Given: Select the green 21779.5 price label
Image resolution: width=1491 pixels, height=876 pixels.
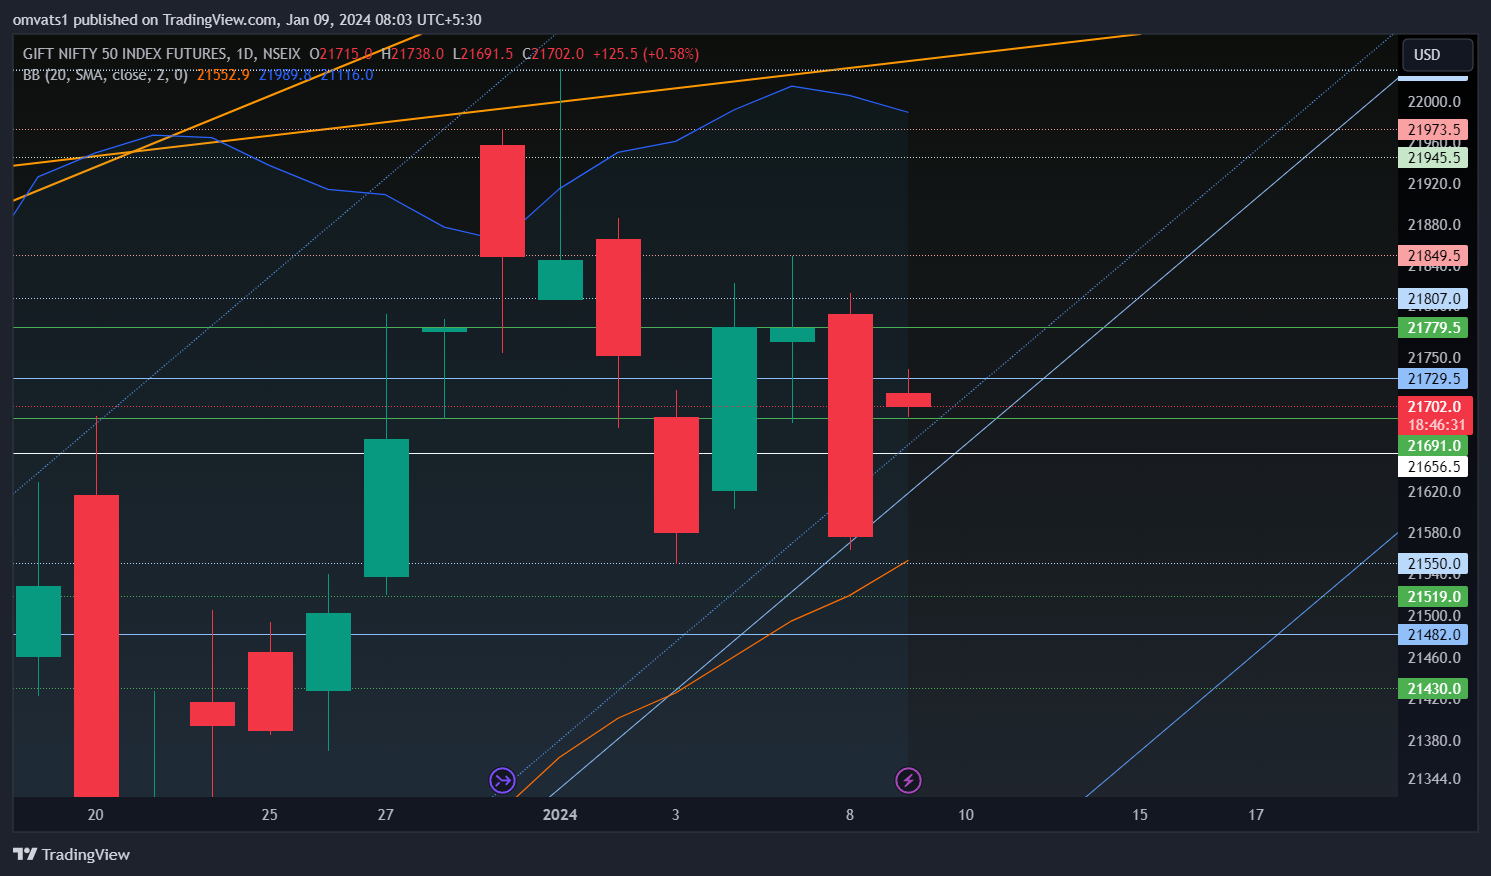Looking at the screenshot, I should tap(1433, 328).
